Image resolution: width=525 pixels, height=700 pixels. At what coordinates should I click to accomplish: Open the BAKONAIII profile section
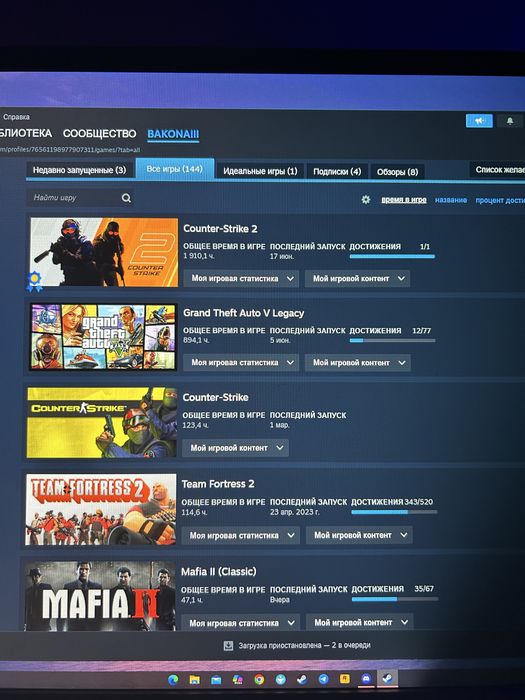pos(173,134)
